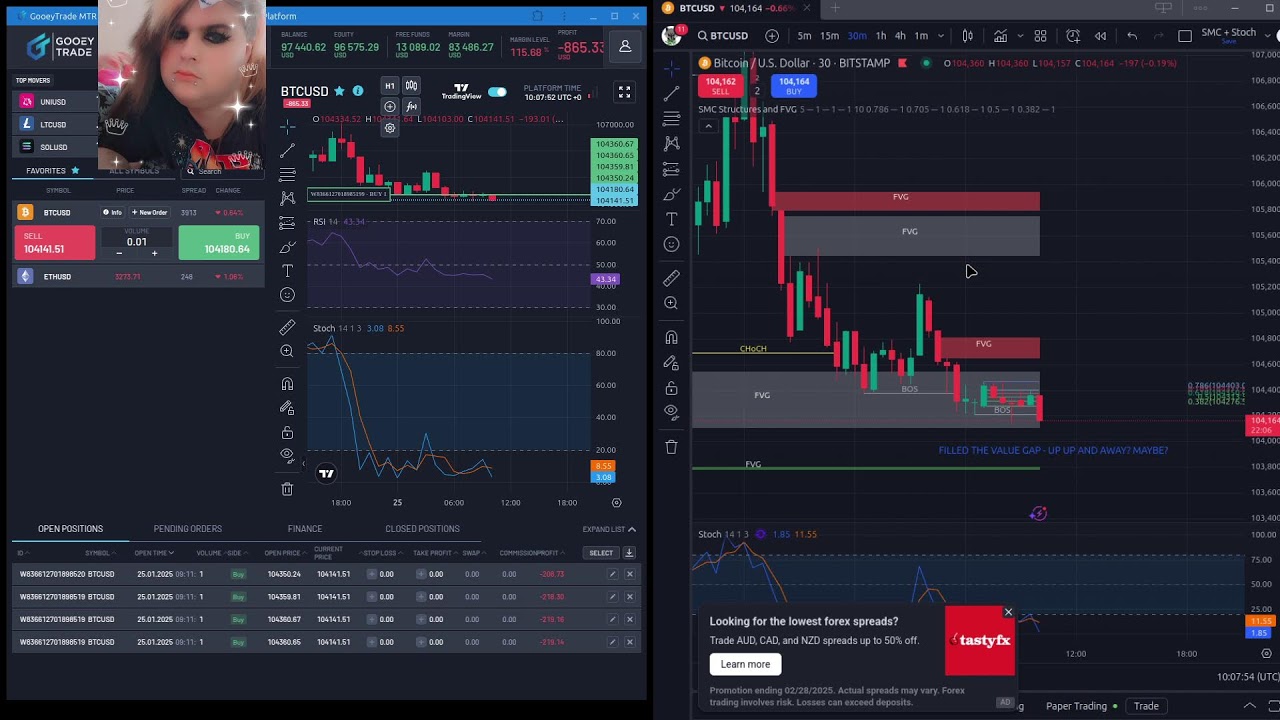Select UNIUSD in top movers
The width and height of the screenshot is (1280, 720).
tap(53, 102)
